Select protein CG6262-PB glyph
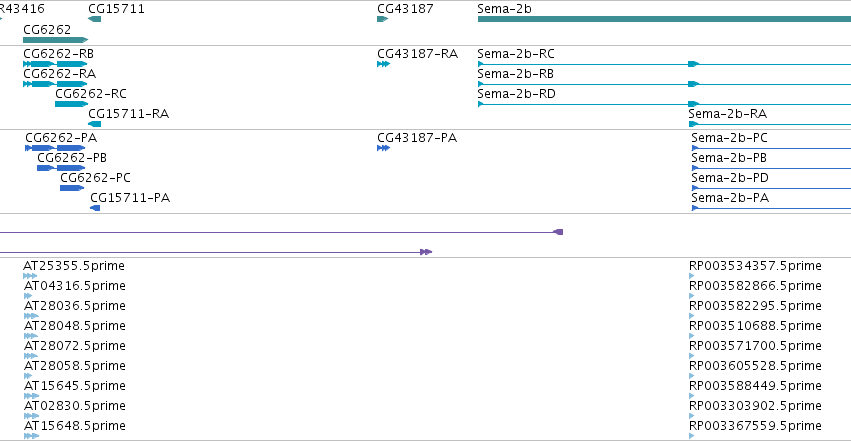 click(61, 168)
